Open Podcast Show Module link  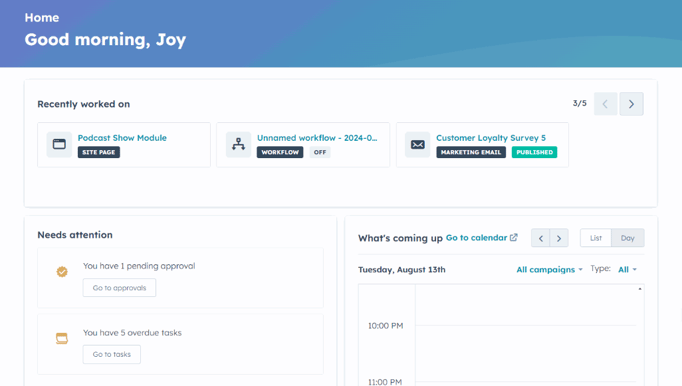(122, 138)
